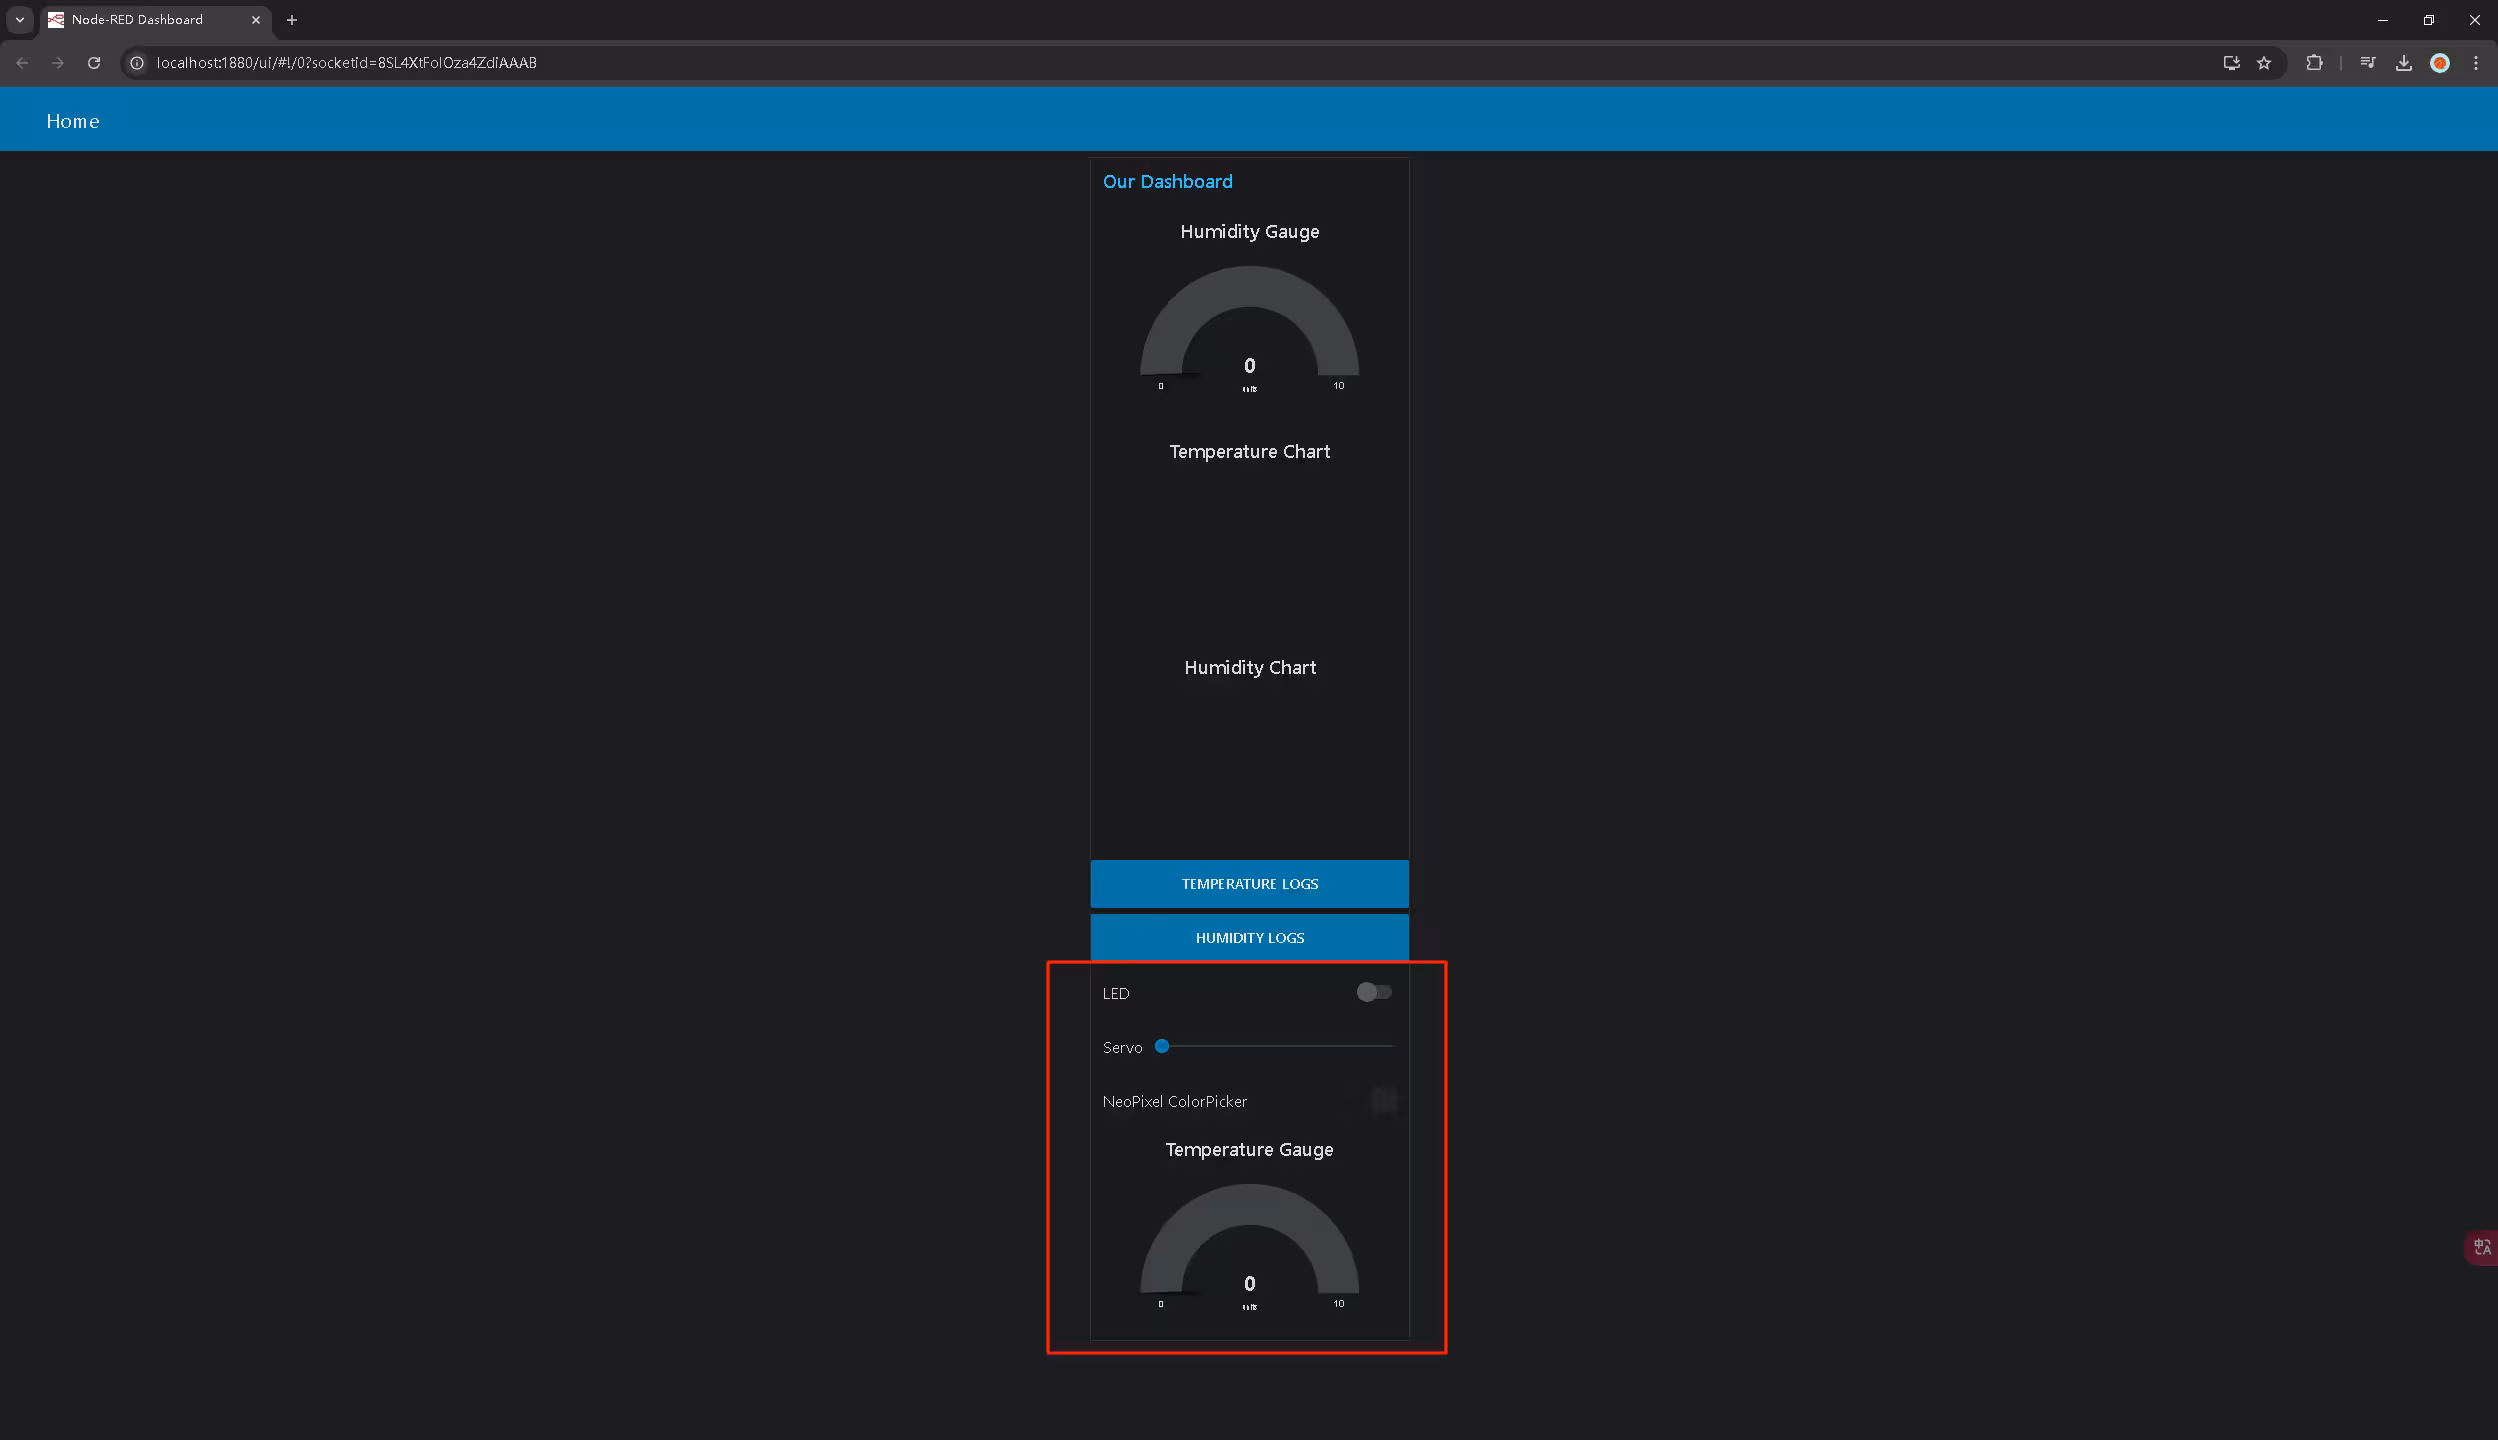Open the browser profile avatar
Screen dimensions: 2498x1440
(2440, 63)
